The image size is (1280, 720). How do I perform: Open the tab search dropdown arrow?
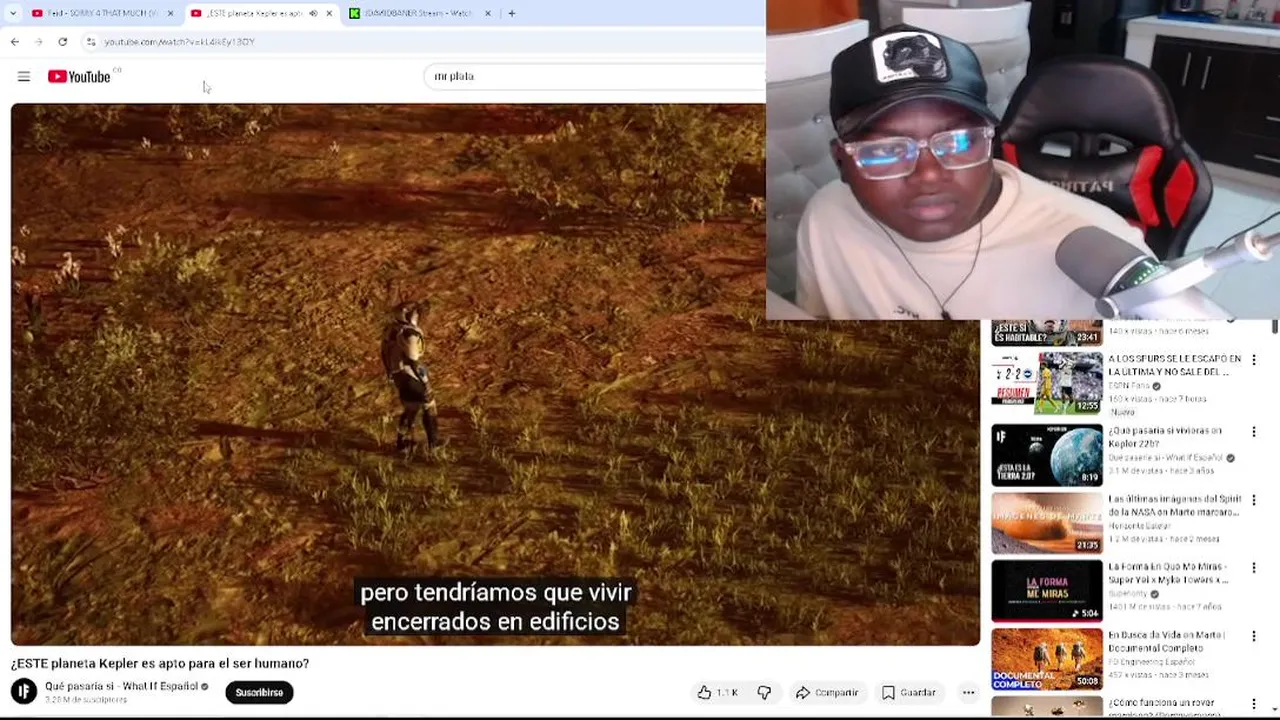coord(12,13)
